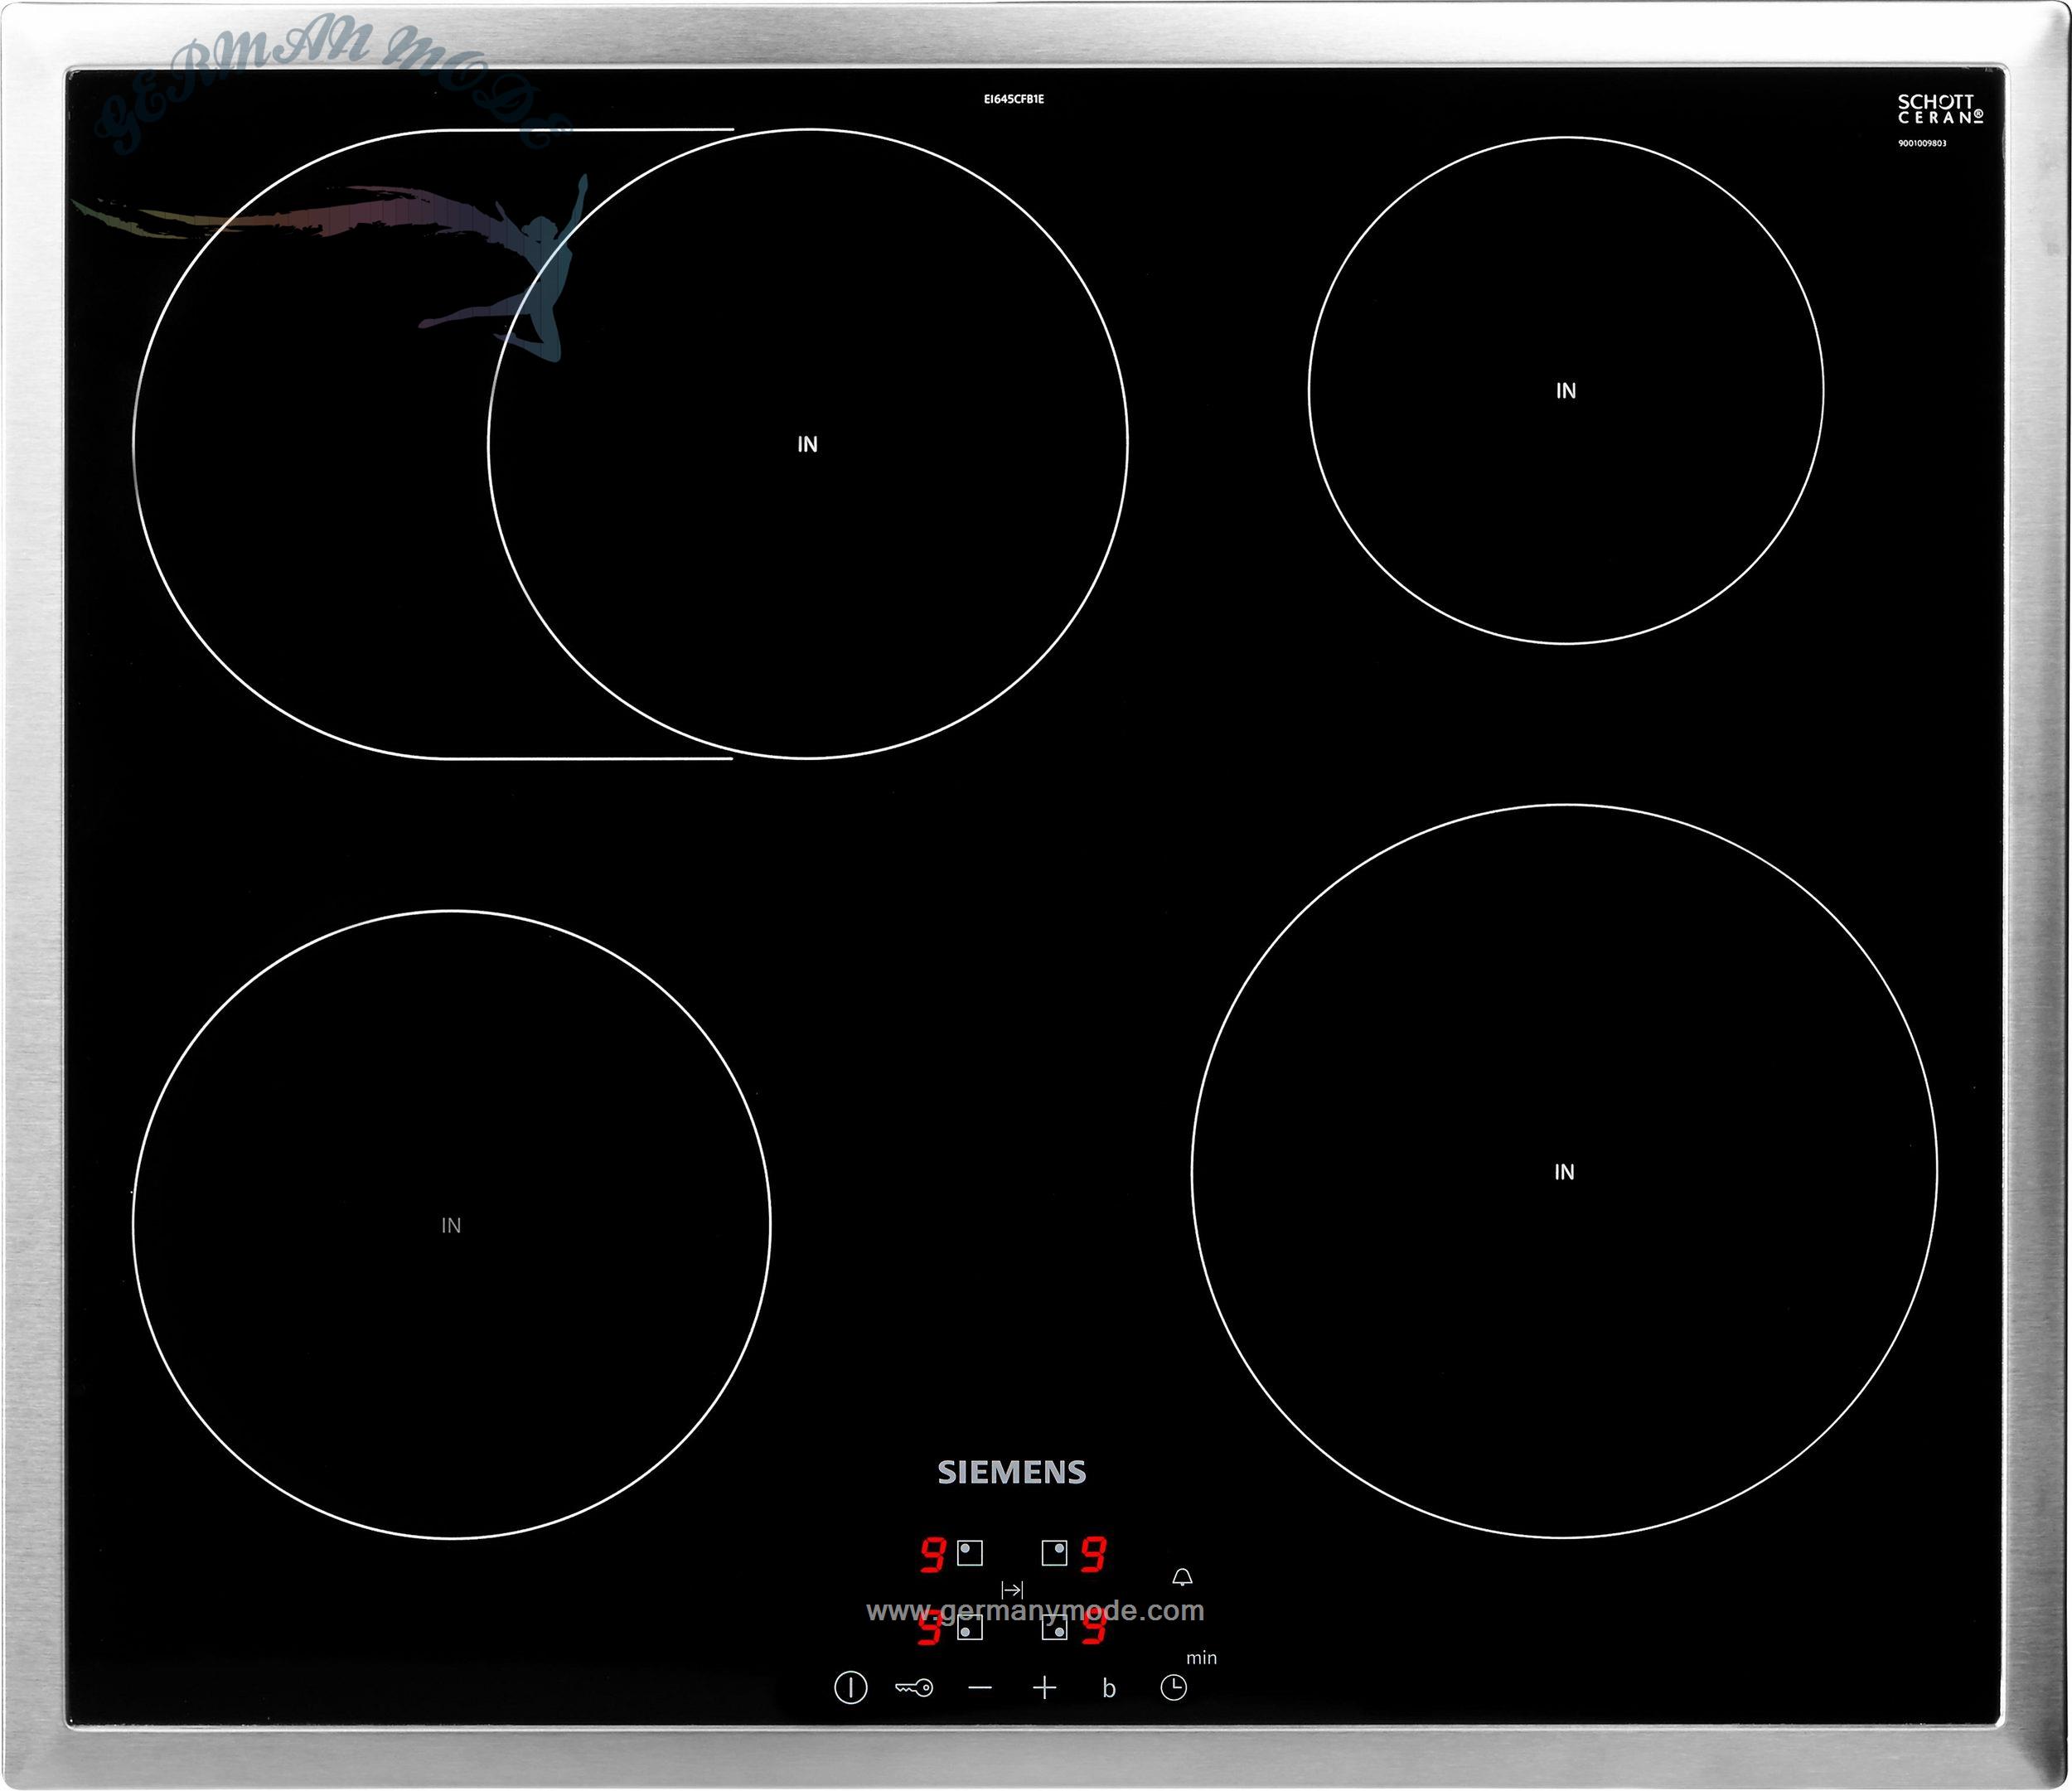The height and width of the screenshot is (1791, 2072).
Task: Tap the arrow-between-bars zone extension symbol
Action: click(x=1012, y=1589)
